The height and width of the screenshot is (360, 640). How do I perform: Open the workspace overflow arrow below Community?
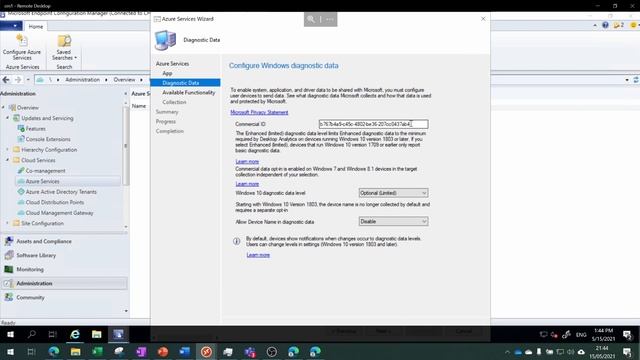pos(126,311)
